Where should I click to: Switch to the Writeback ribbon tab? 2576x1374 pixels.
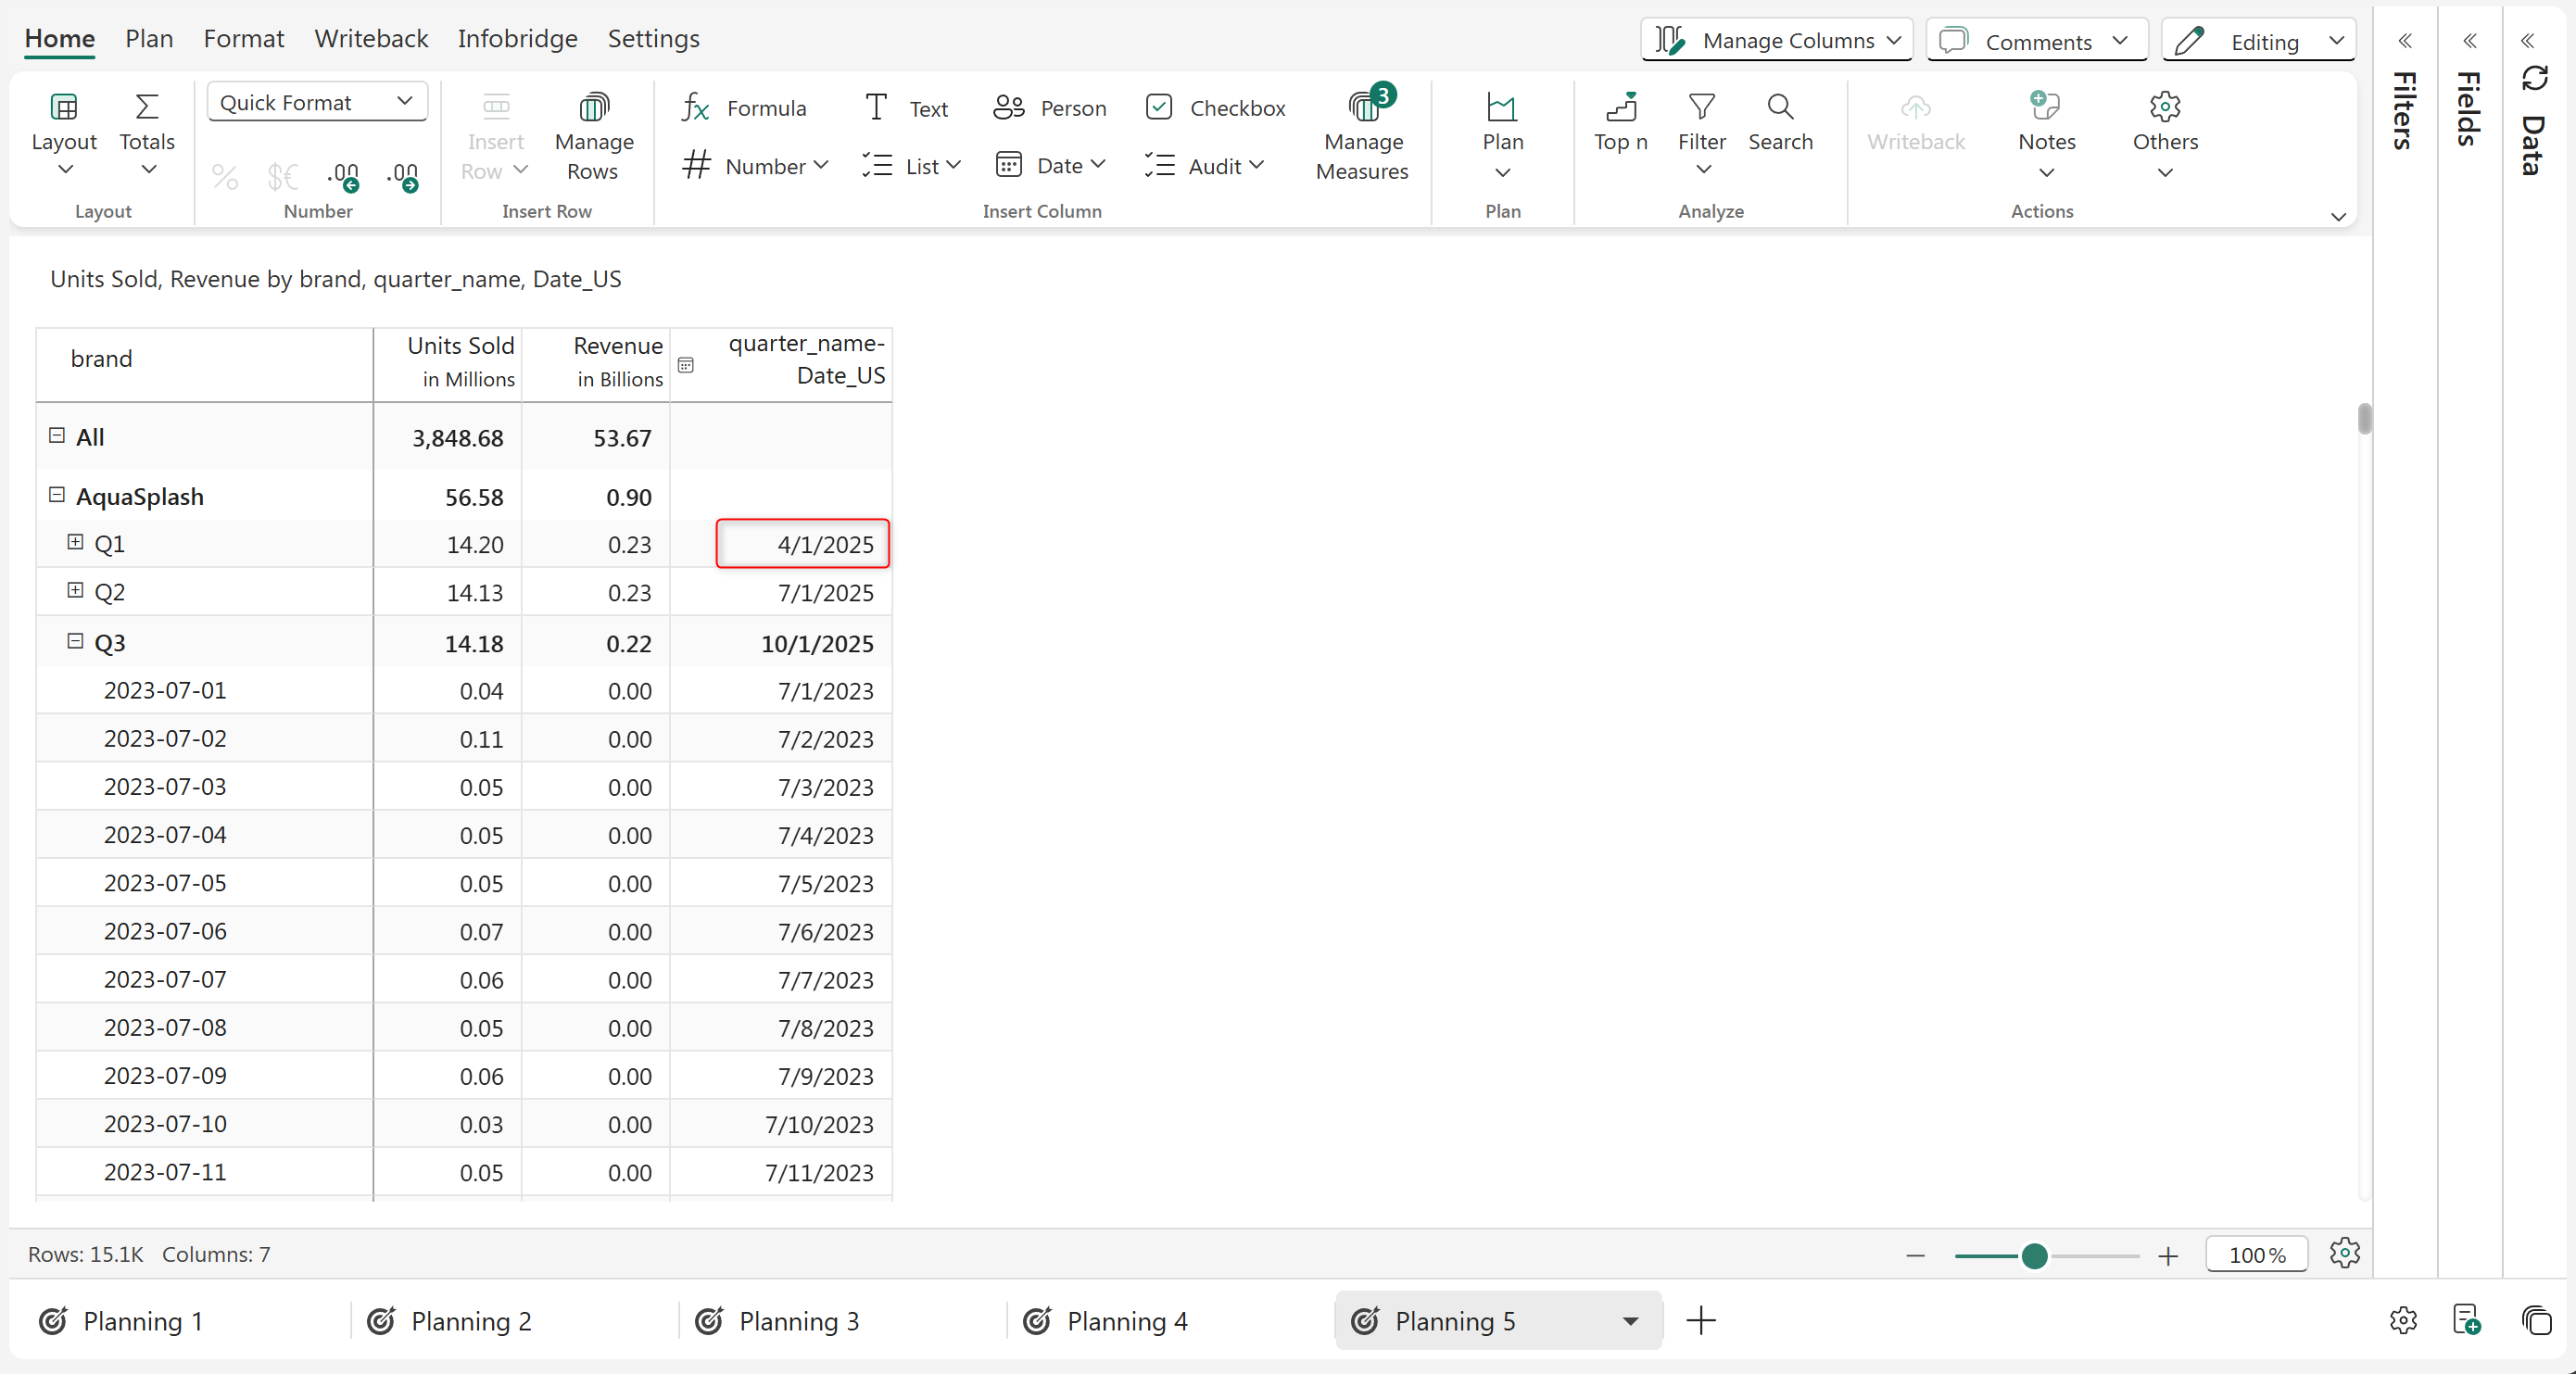click(x=371, y=38)
